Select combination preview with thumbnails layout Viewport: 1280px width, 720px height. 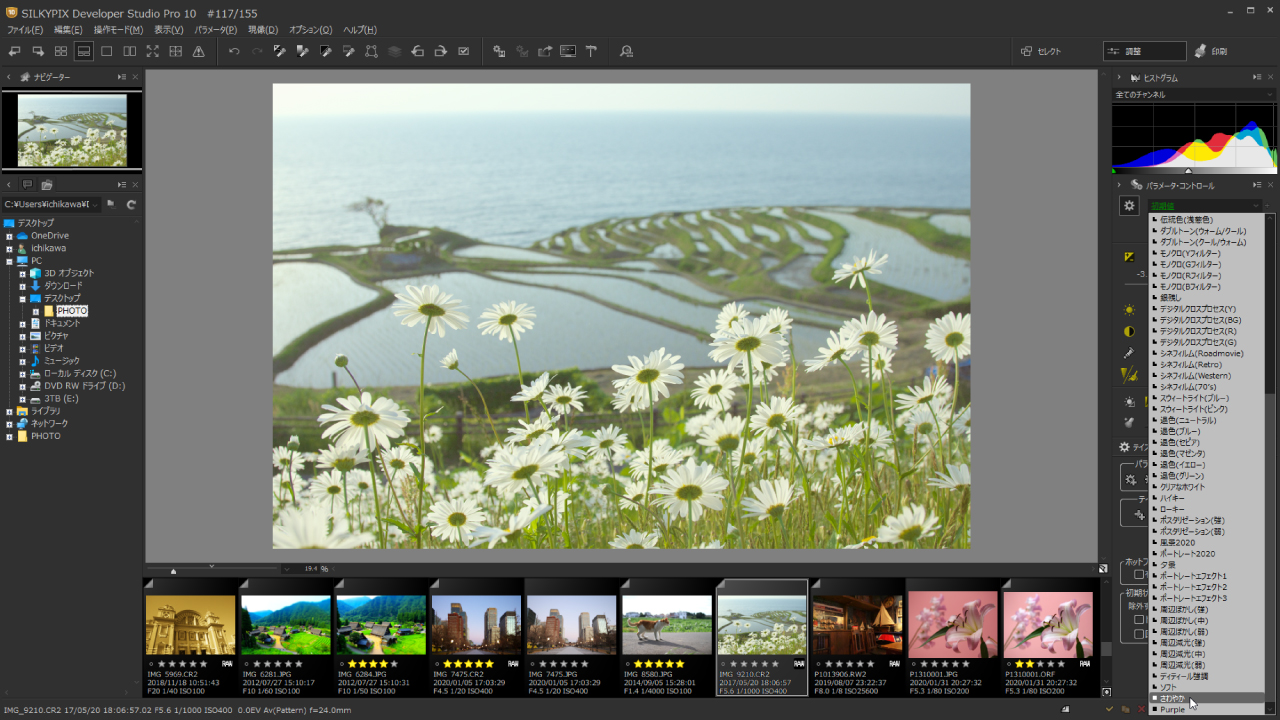(84, 51)
